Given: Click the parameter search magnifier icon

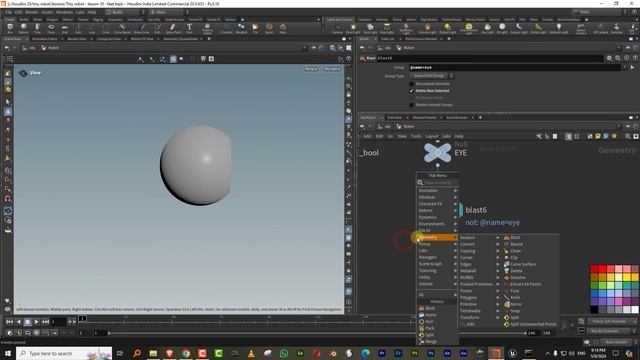Looking at the screenshot, I should point(618,58).
